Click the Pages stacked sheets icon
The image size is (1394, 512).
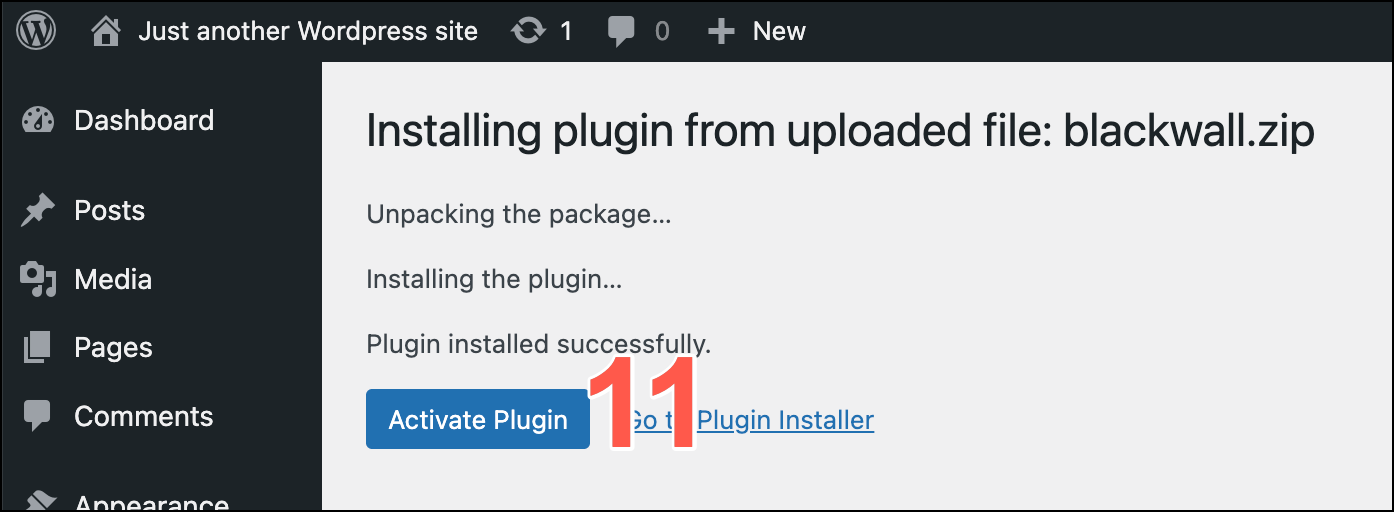pyautogui.click(x=37, y=348)
